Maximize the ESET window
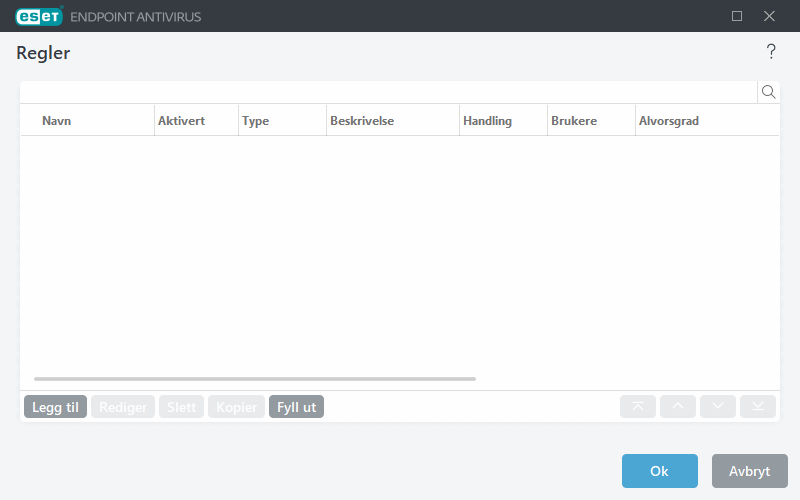The width and height of the screenshot is (800, 500). click(x=737, y=16)
